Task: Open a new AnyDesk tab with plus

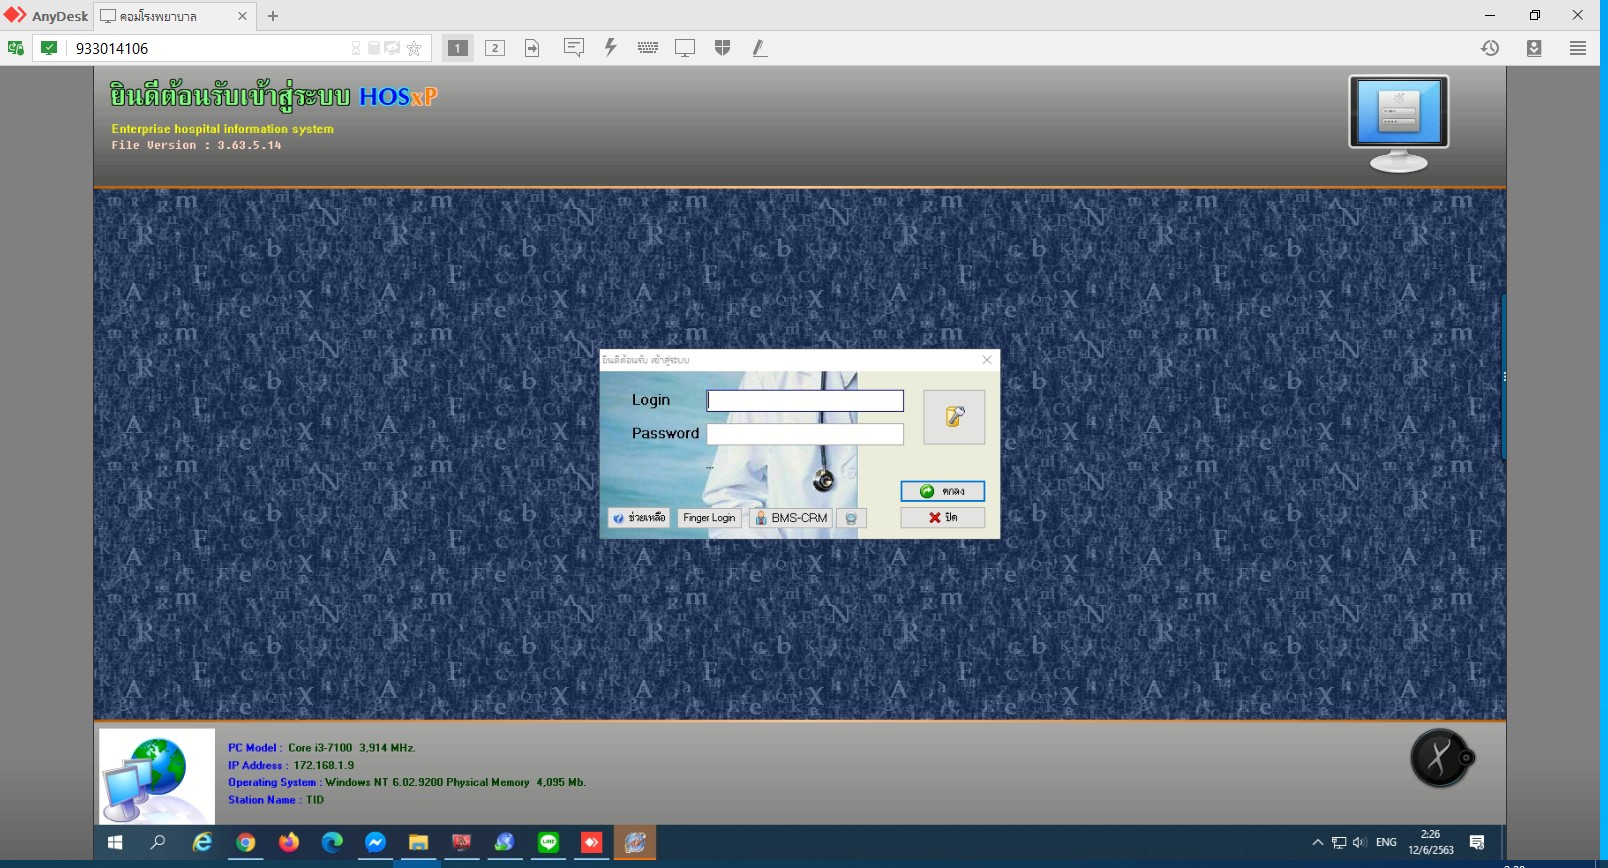Action: (x=273, y=16)
